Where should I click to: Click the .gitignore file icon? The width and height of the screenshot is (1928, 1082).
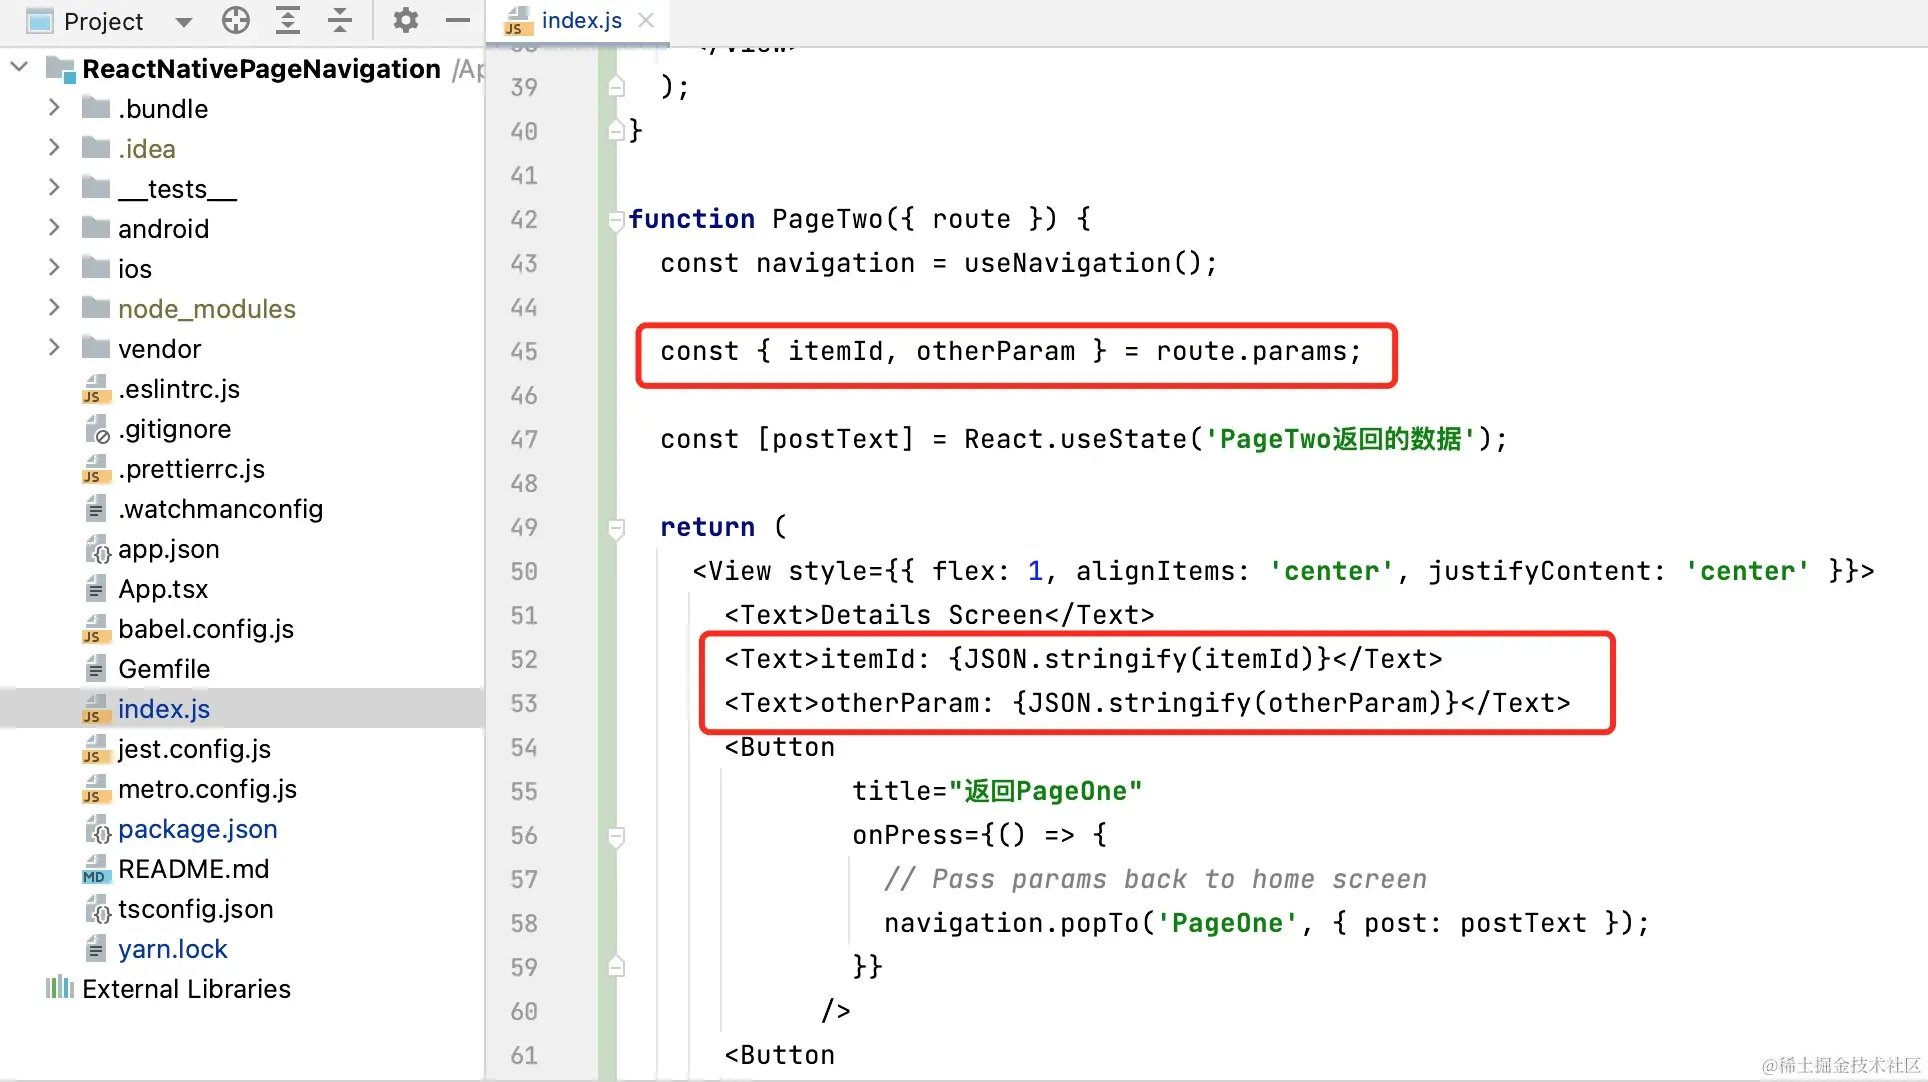pos(97,429)
